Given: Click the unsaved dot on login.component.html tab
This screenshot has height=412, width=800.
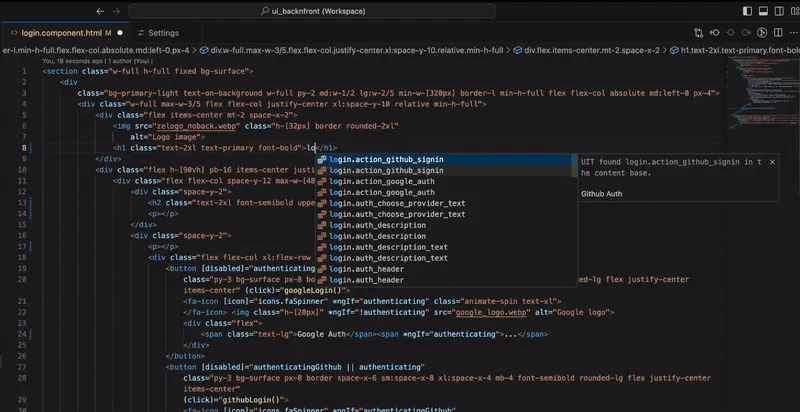Looking at the screenshot, I should tap(120, 33).
